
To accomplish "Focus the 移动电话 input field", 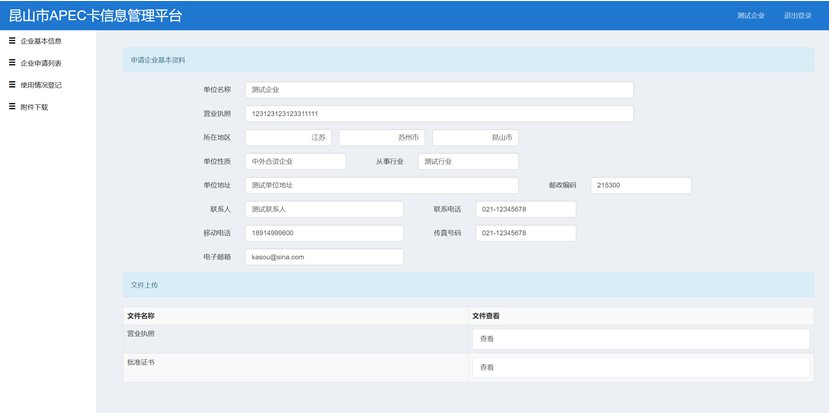I will [x=324, y=233].
